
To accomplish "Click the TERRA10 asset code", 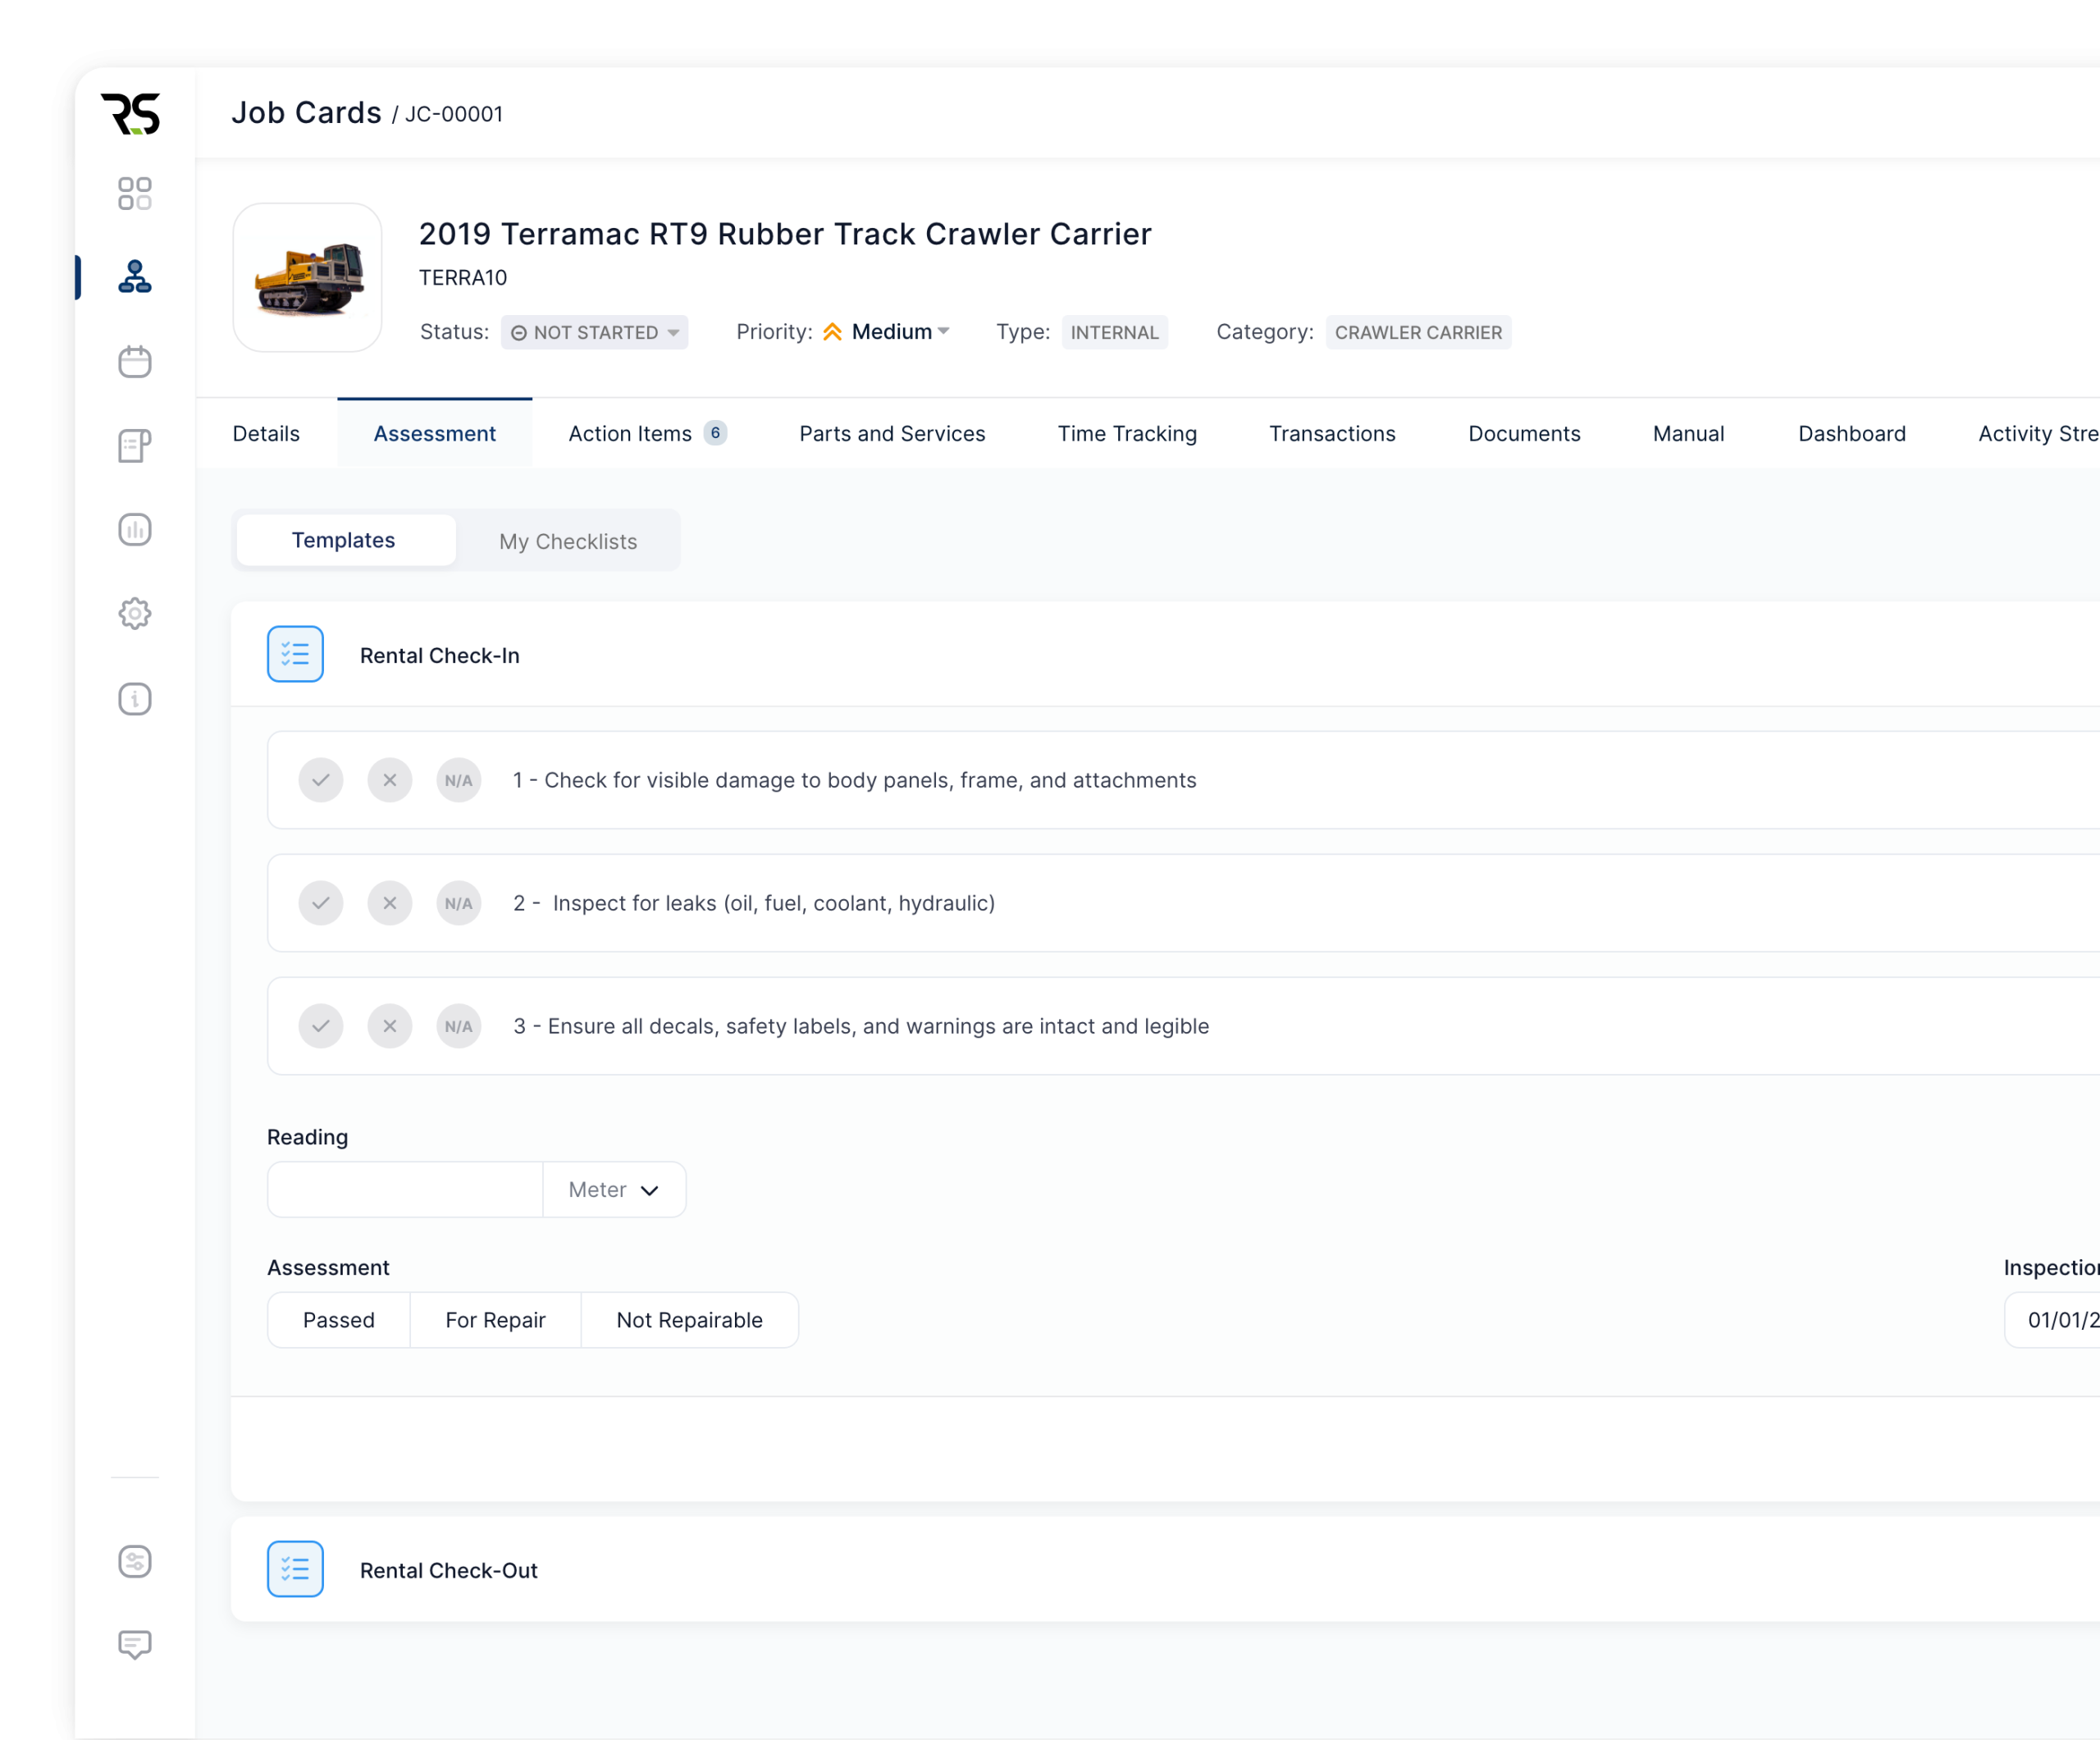I will tap(463, 277).
